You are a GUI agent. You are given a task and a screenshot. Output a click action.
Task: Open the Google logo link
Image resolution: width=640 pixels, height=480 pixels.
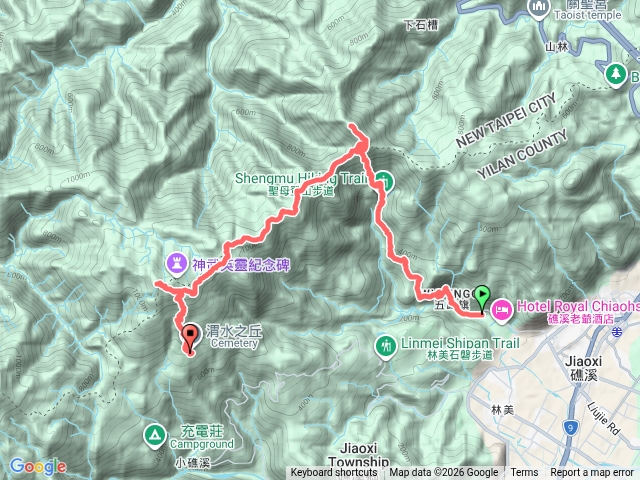38,466
